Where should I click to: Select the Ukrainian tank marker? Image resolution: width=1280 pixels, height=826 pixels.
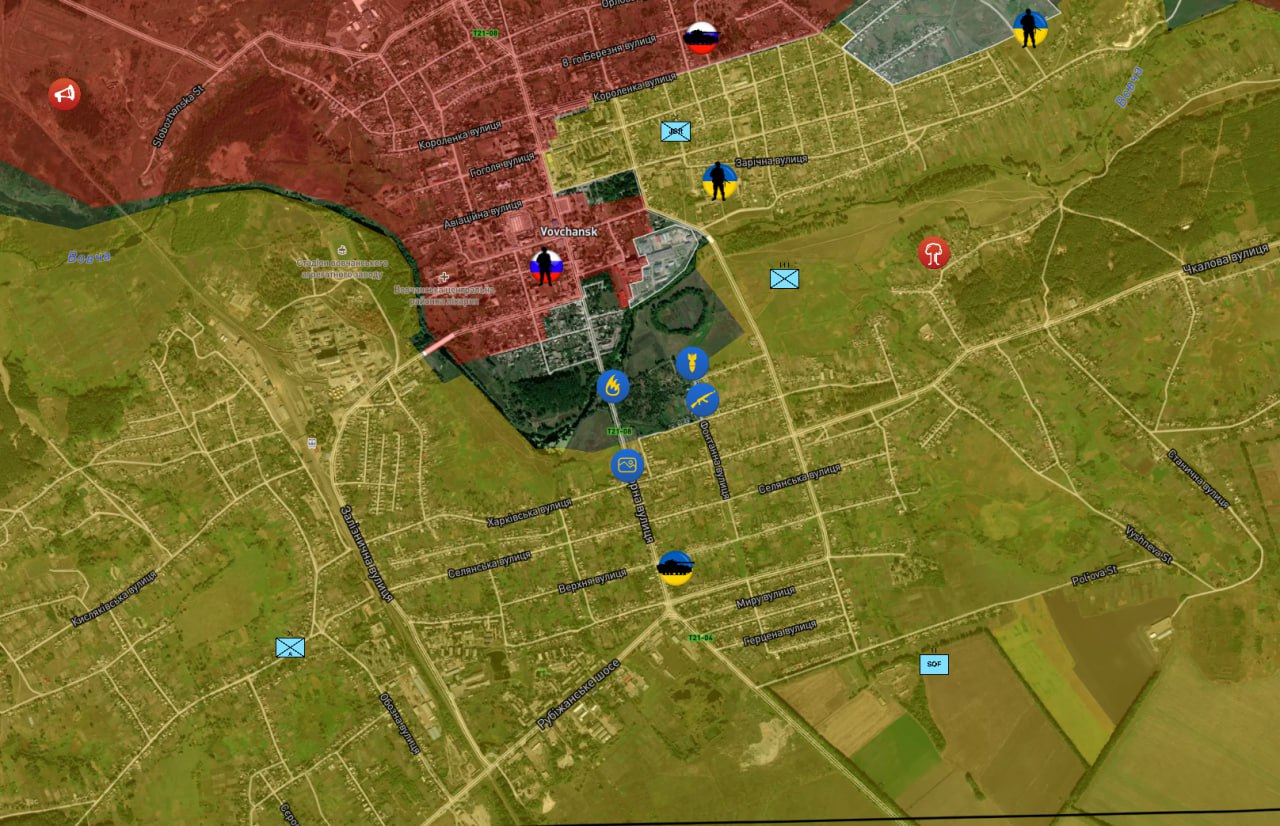[676, 568]
